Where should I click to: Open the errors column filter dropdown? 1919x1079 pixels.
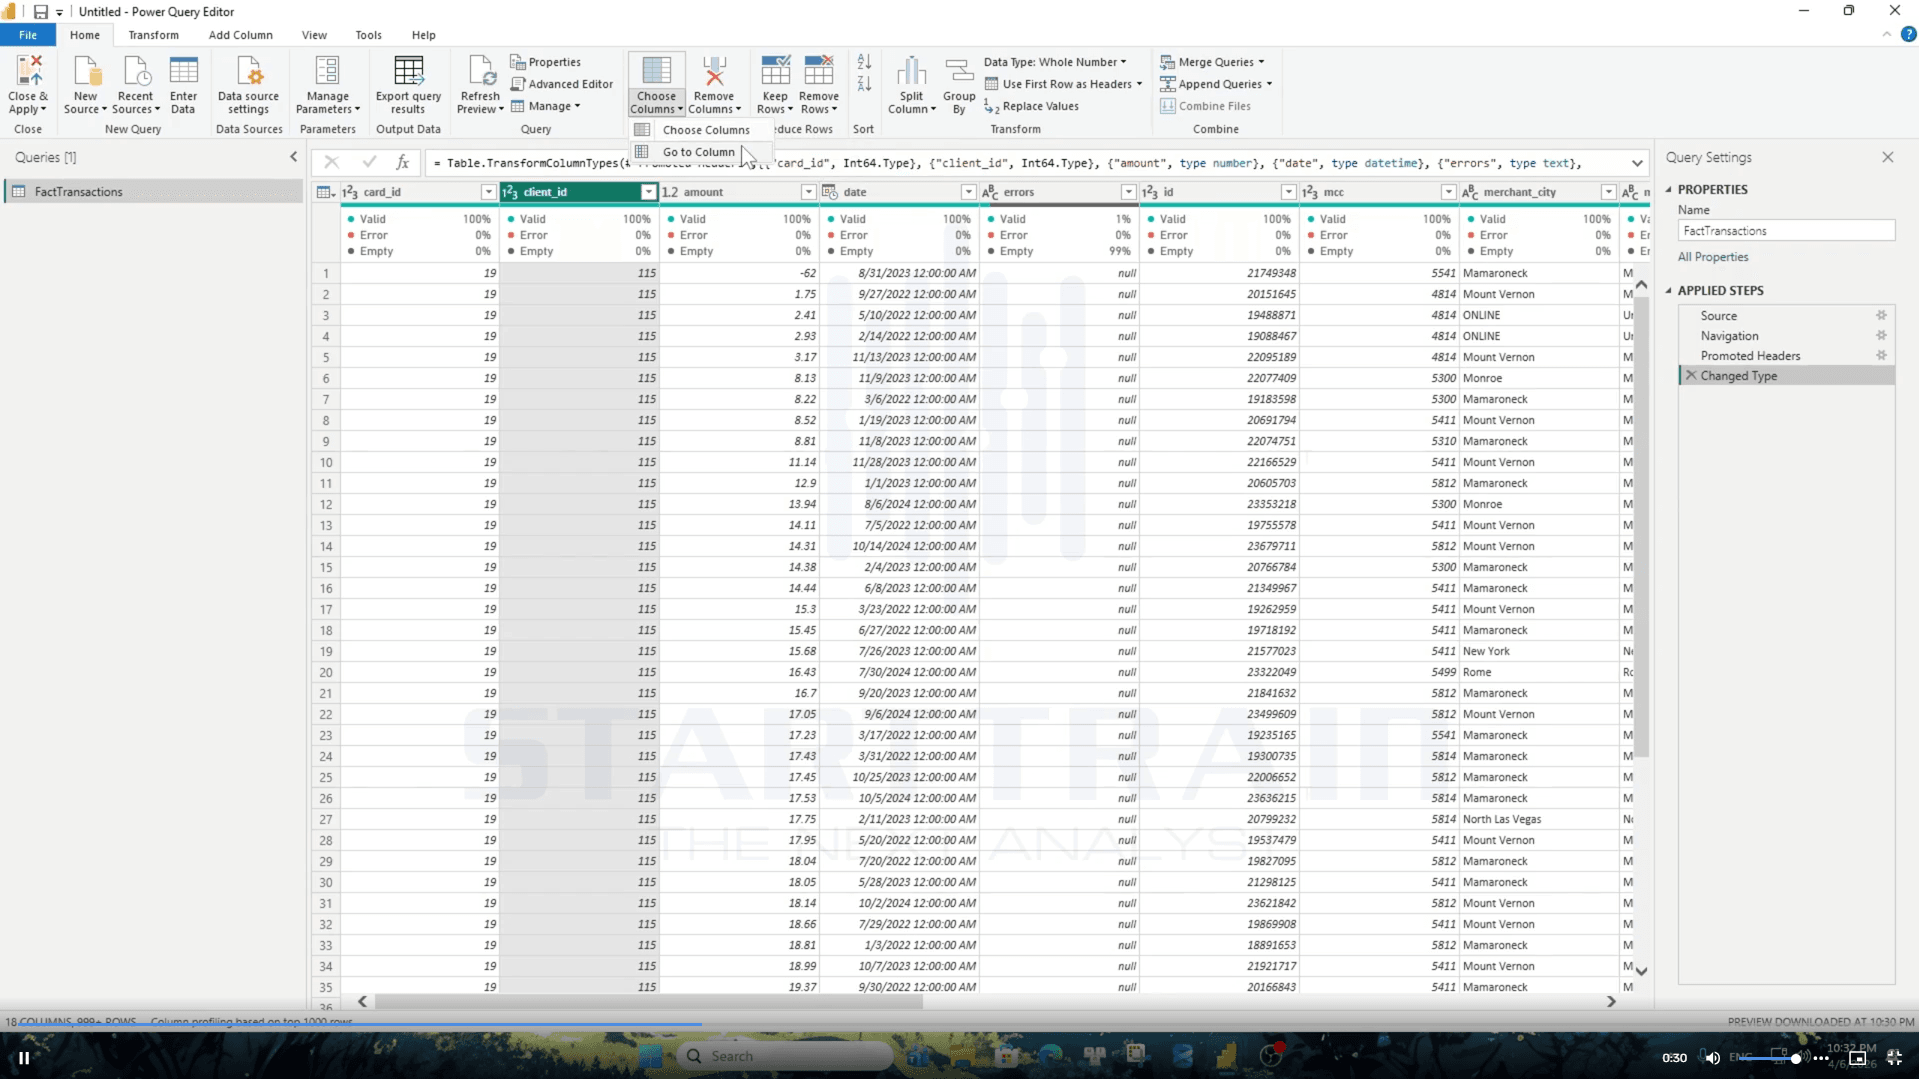pyautogui.click(x=1128, y=192)
